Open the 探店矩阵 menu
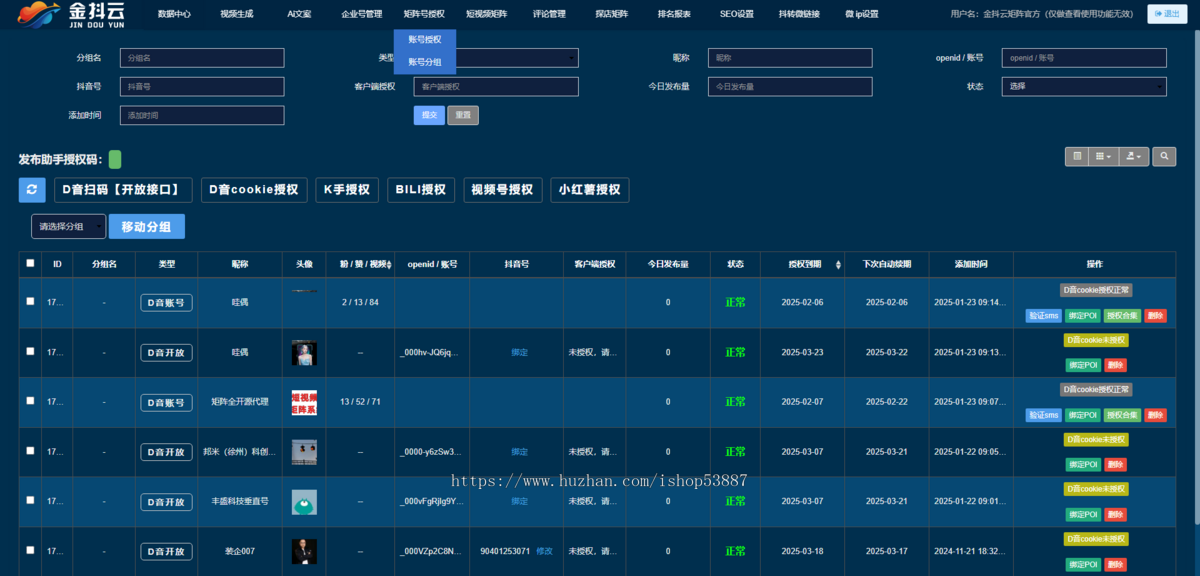Viewport: 1200px width, 576px height. [x=612, y=14]
